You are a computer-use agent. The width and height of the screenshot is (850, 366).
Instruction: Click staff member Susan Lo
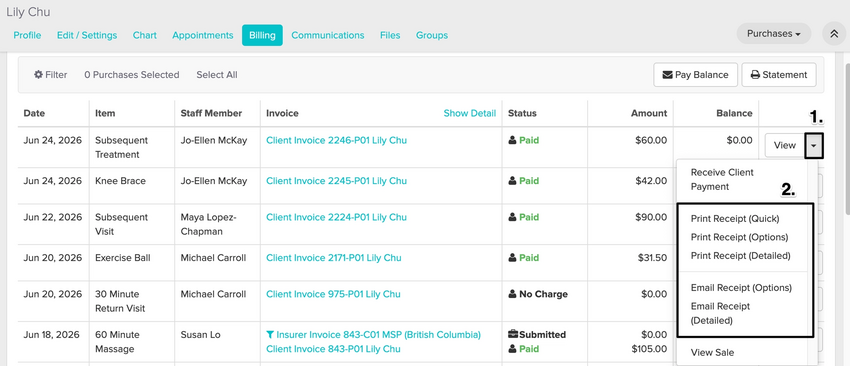(x=200, y=335)
